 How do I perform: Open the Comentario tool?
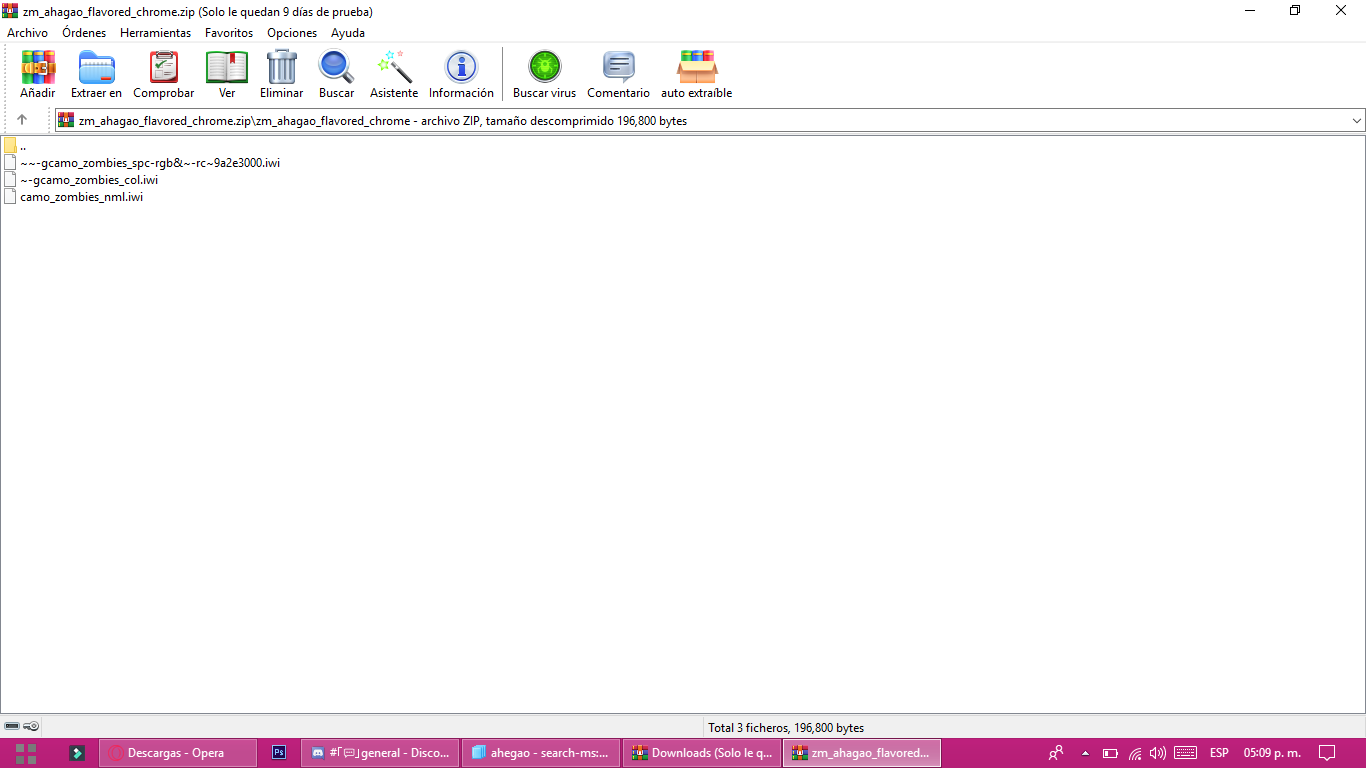(618, 75)
